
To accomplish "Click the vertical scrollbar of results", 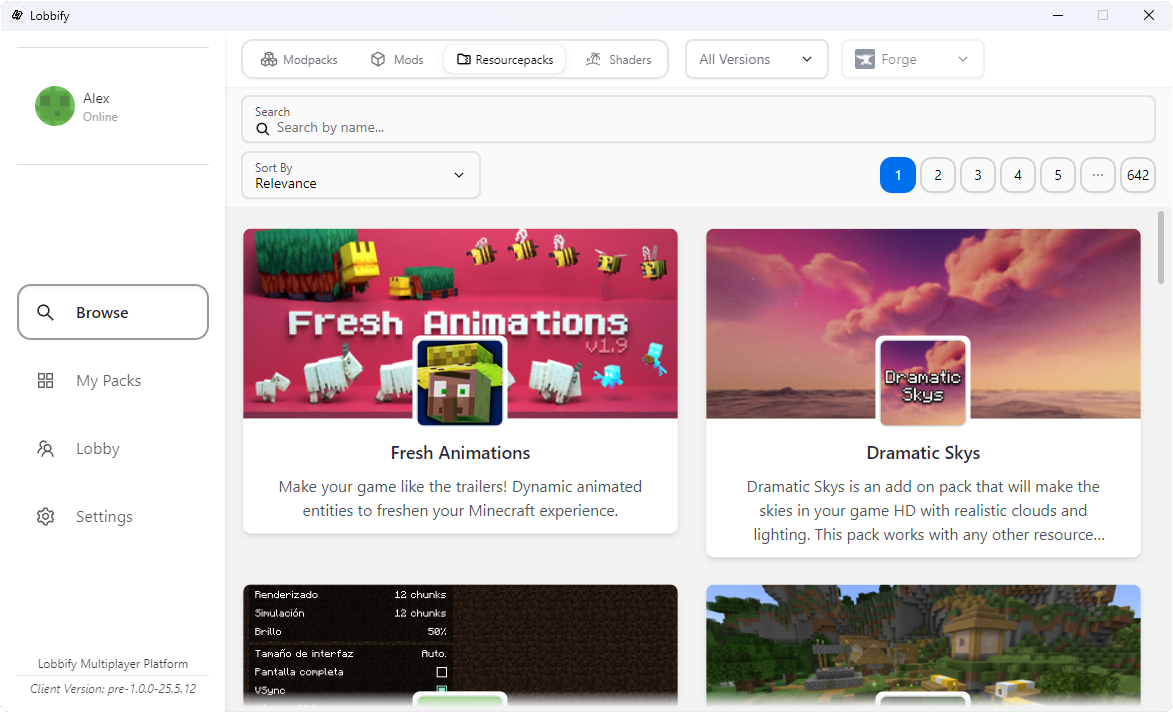I will [x=1161, y=248].
